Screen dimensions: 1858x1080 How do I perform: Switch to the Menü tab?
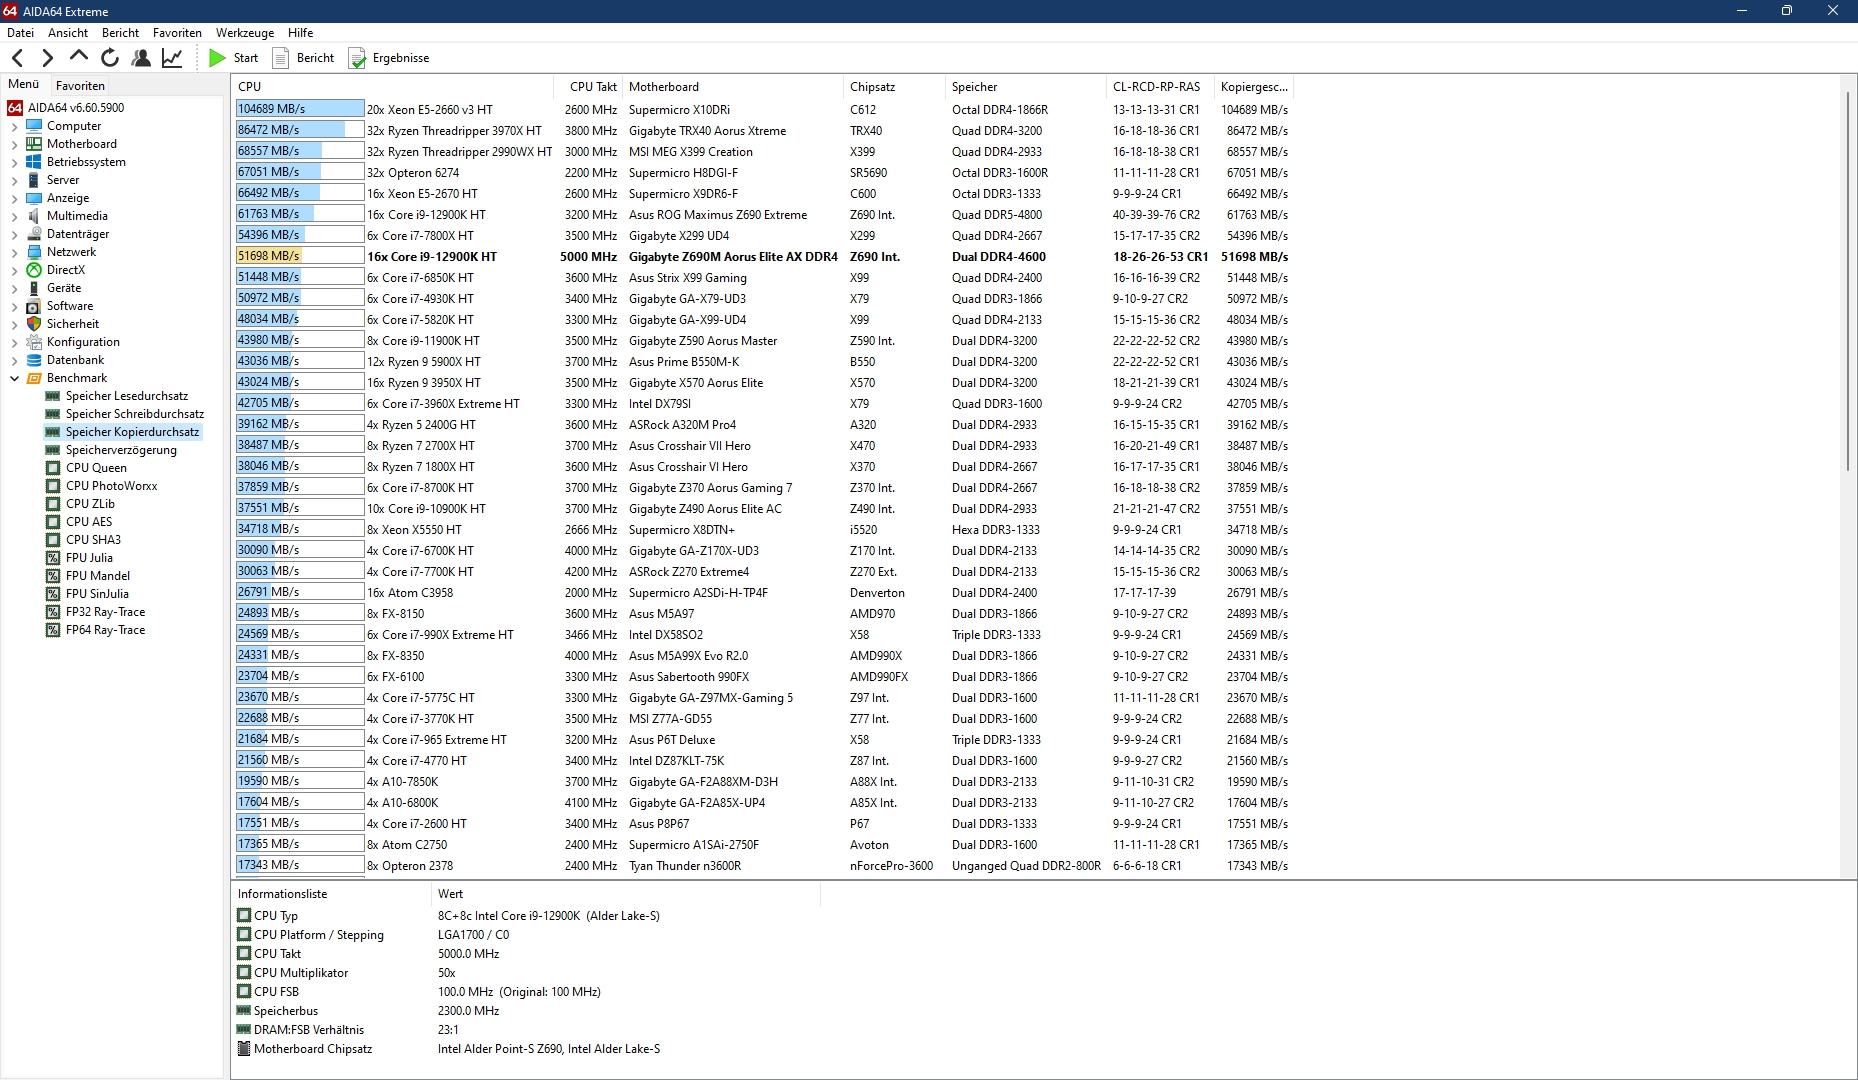[x=24, y=85]
